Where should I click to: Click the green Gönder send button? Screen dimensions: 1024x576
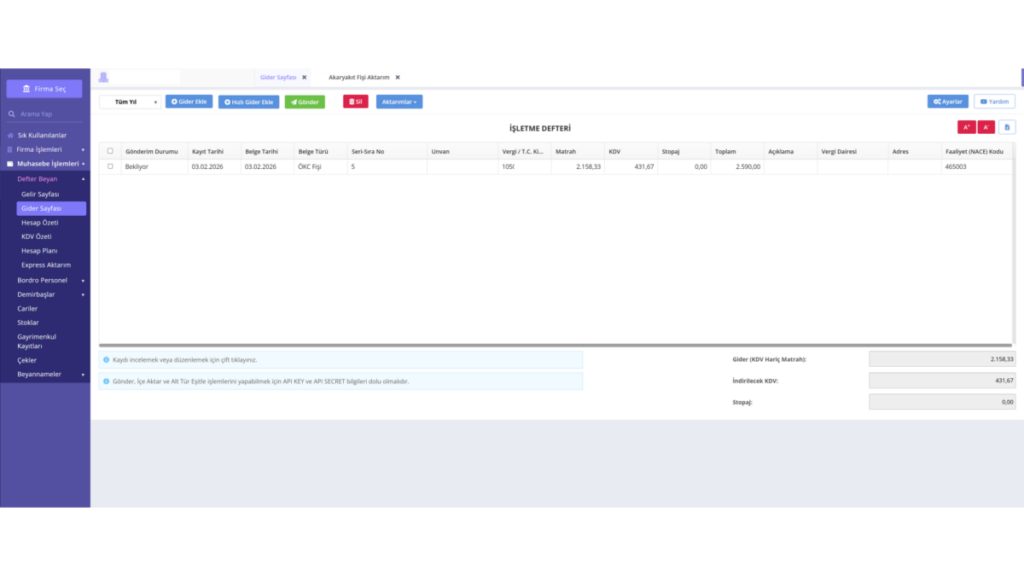tap(304, 102)
